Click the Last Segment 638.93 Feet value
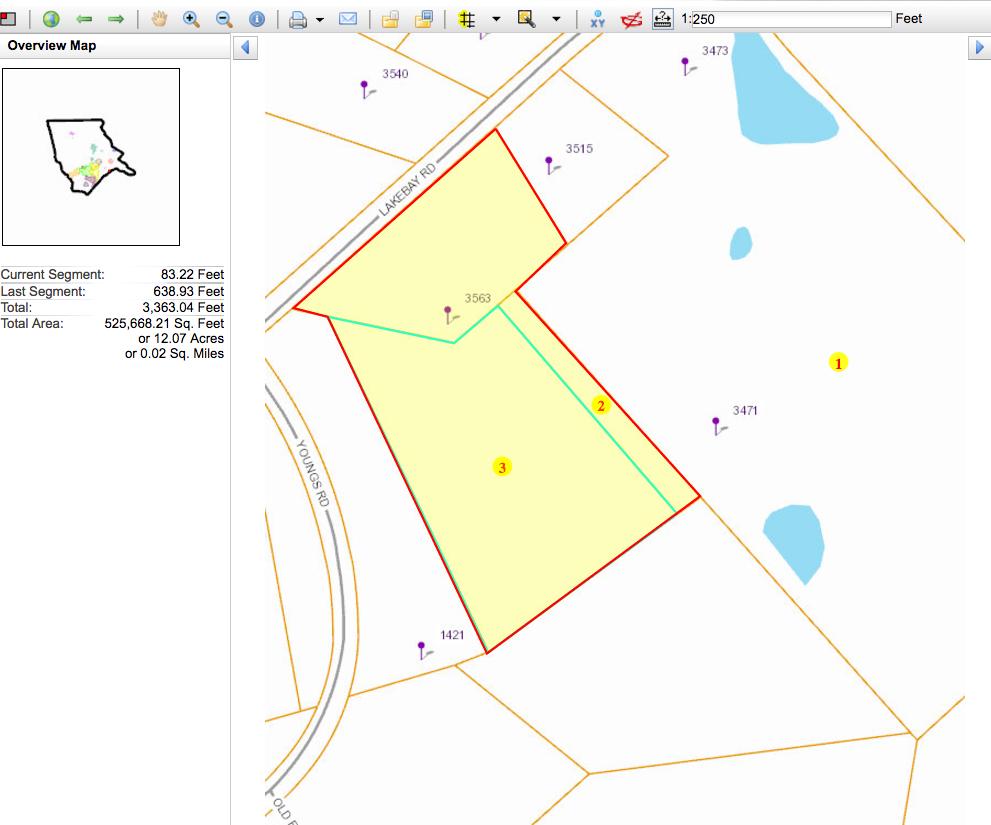 coord(188,291)
